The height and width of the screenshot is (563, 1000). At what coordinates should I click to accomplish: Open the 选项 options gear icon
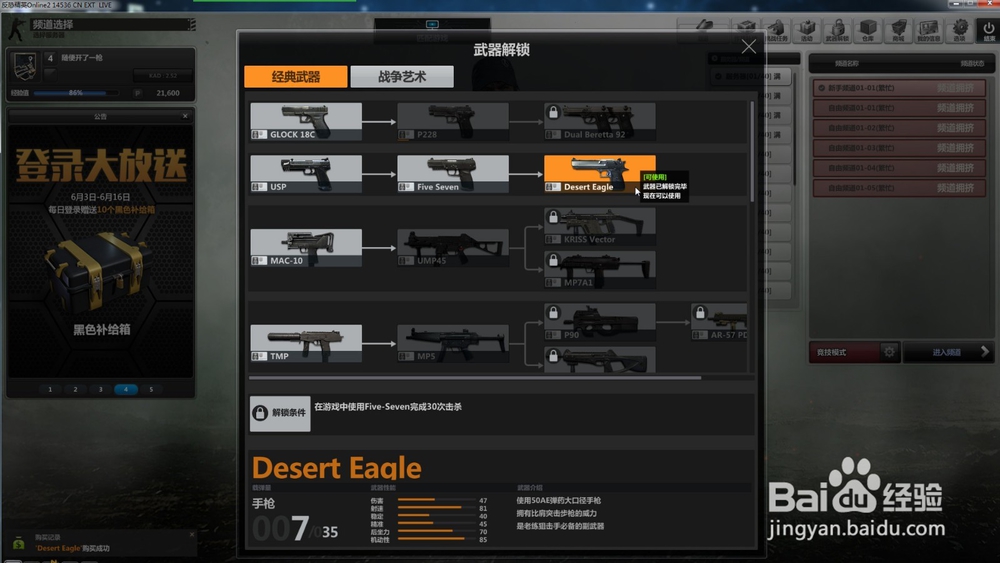[x=959, y=30]
